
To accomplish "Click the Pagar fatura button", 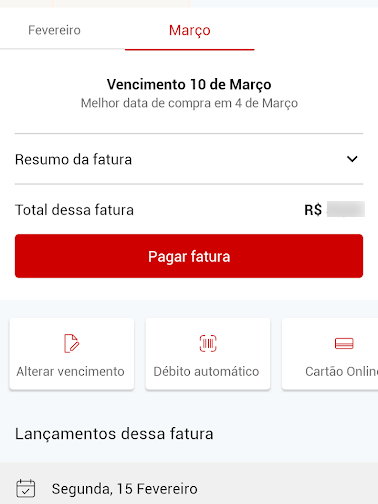I will [x=189, y=256].
